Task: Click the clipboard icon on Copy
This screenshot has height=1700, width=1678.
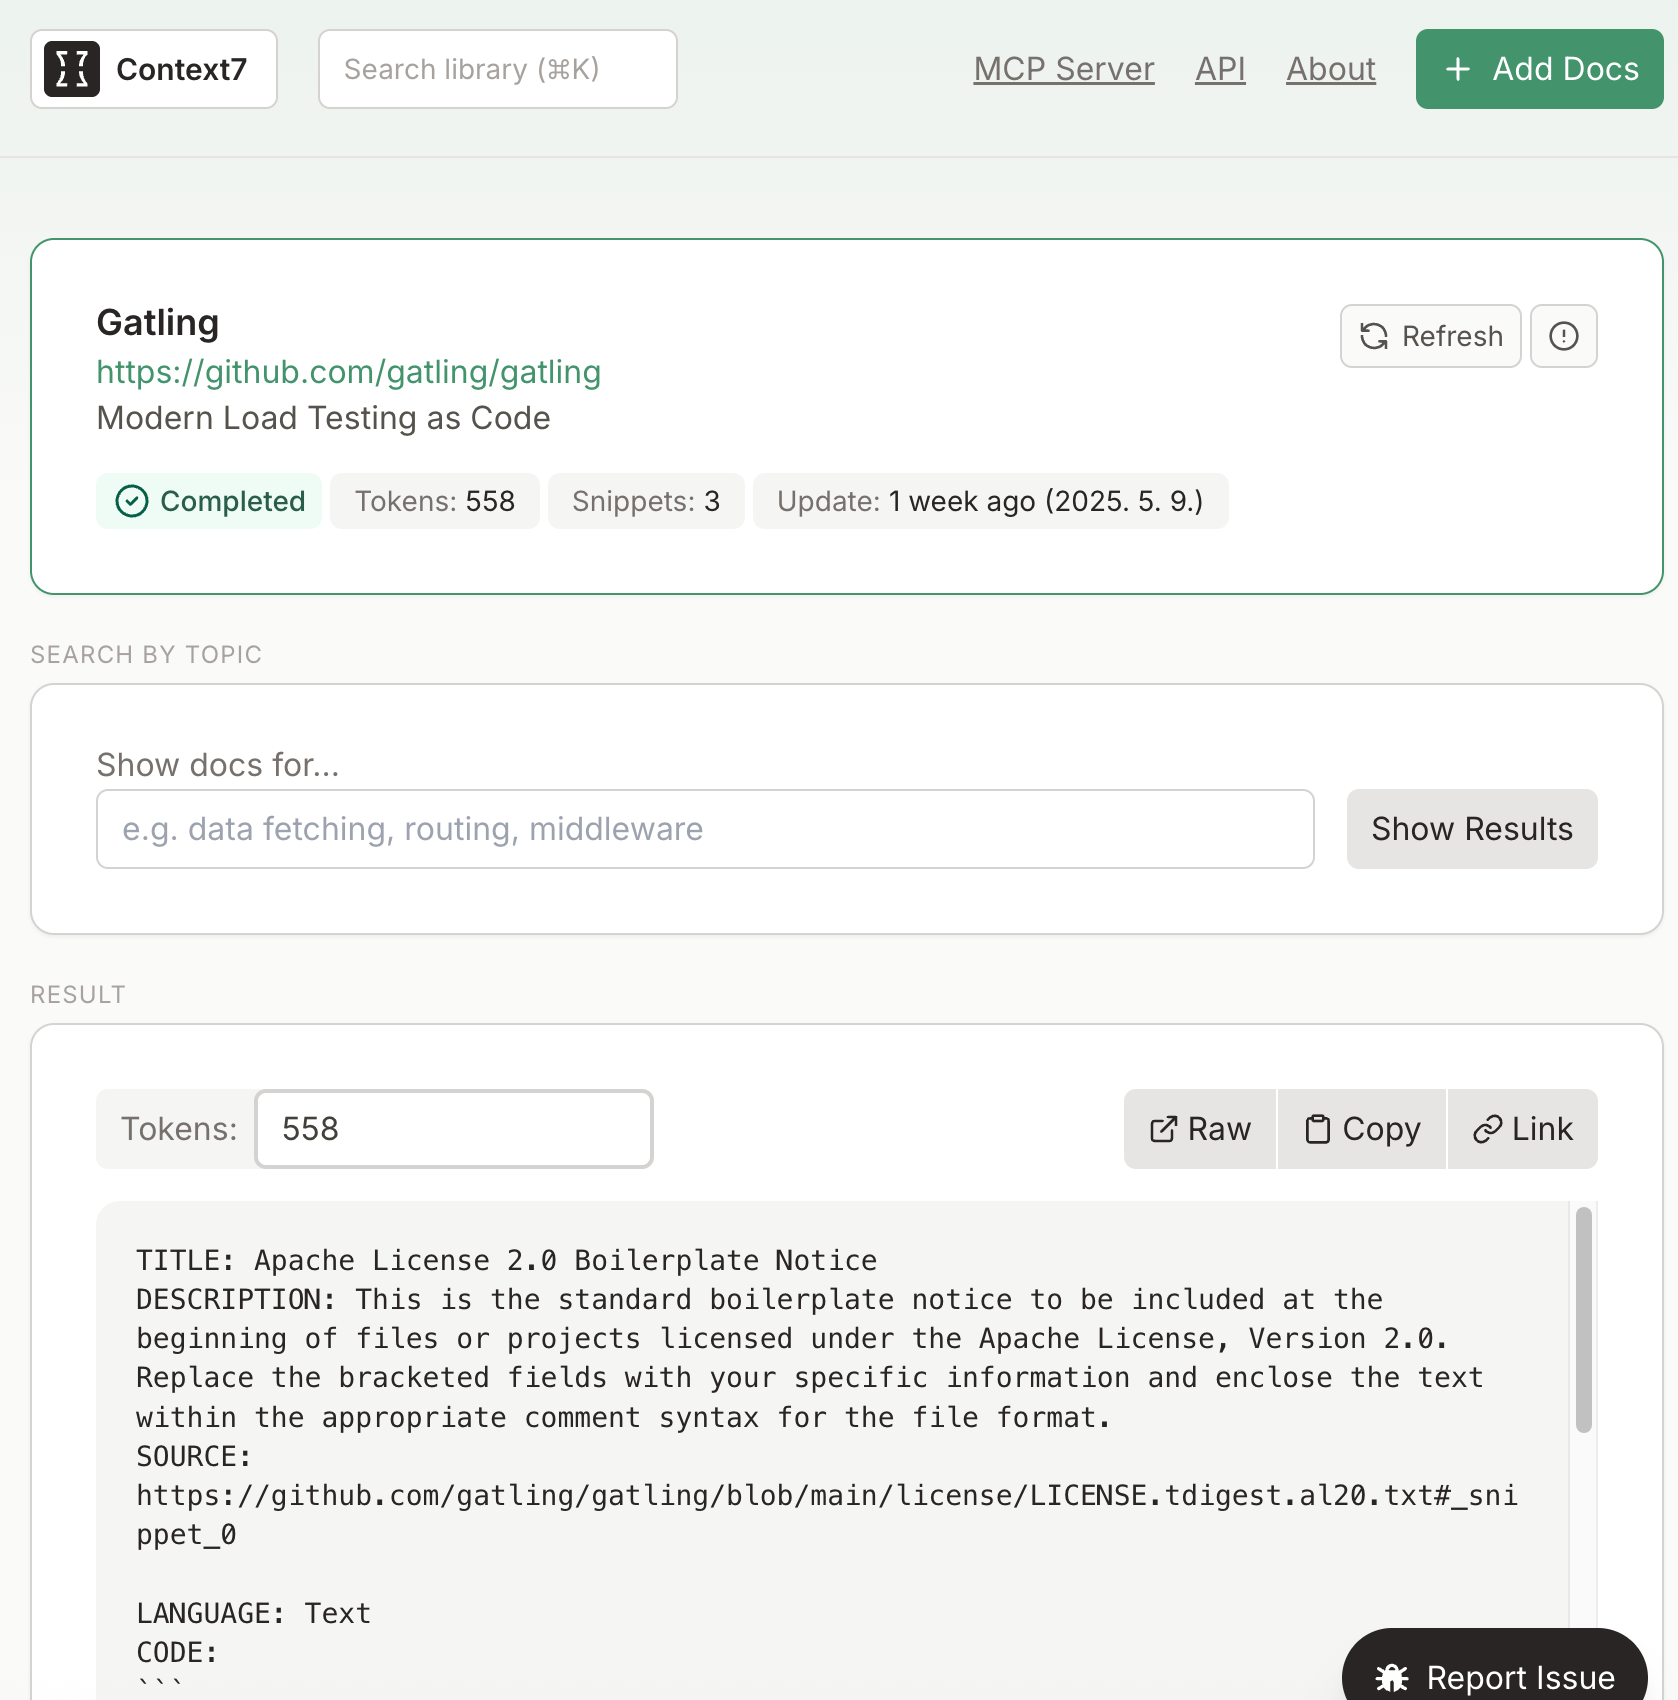Action: coord(1318,1129)
